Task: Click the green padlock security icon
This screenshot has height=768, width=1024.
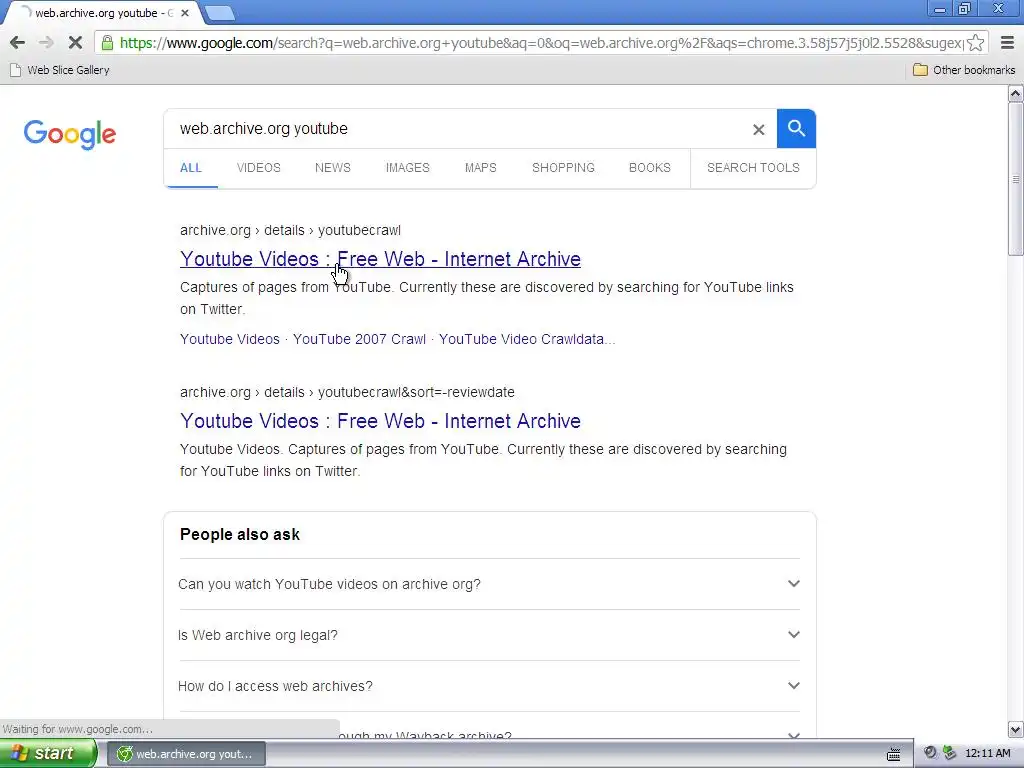Action: click(107, 43)
